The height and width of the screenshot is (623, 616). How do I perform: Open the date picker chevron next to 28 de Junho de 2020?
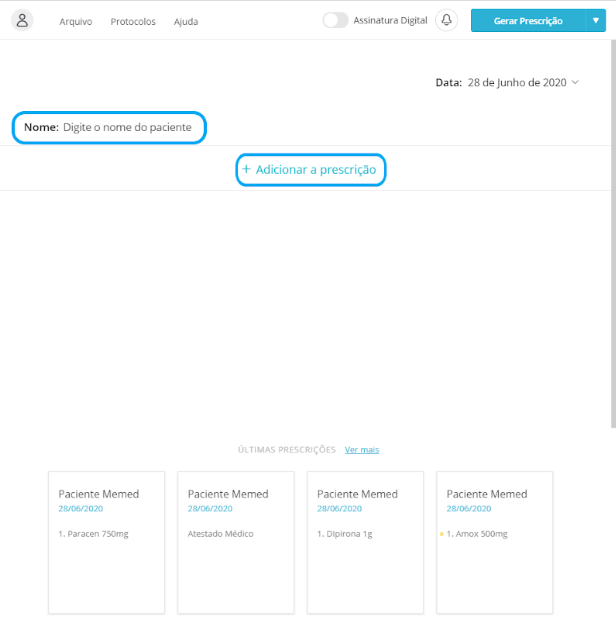[x=575, y=82]
